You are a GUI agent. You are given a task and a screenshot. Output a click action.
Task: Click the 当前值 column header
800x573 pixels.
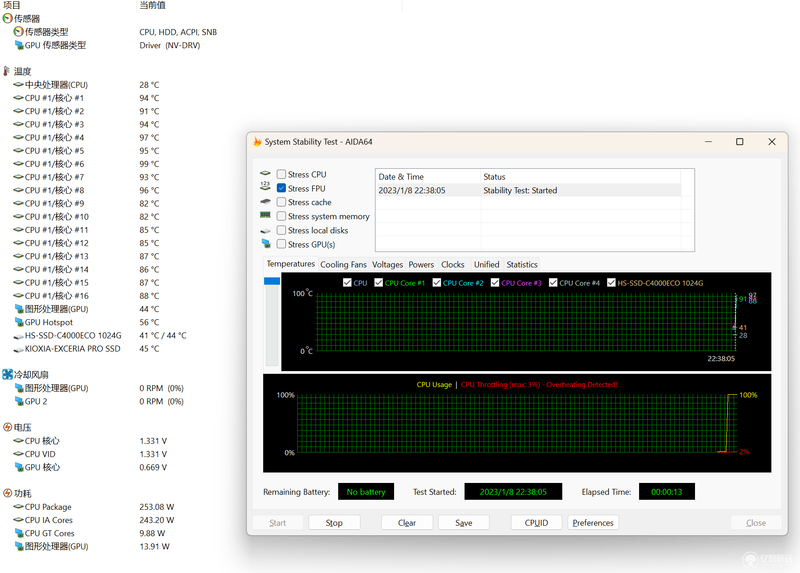pos(152,5)
